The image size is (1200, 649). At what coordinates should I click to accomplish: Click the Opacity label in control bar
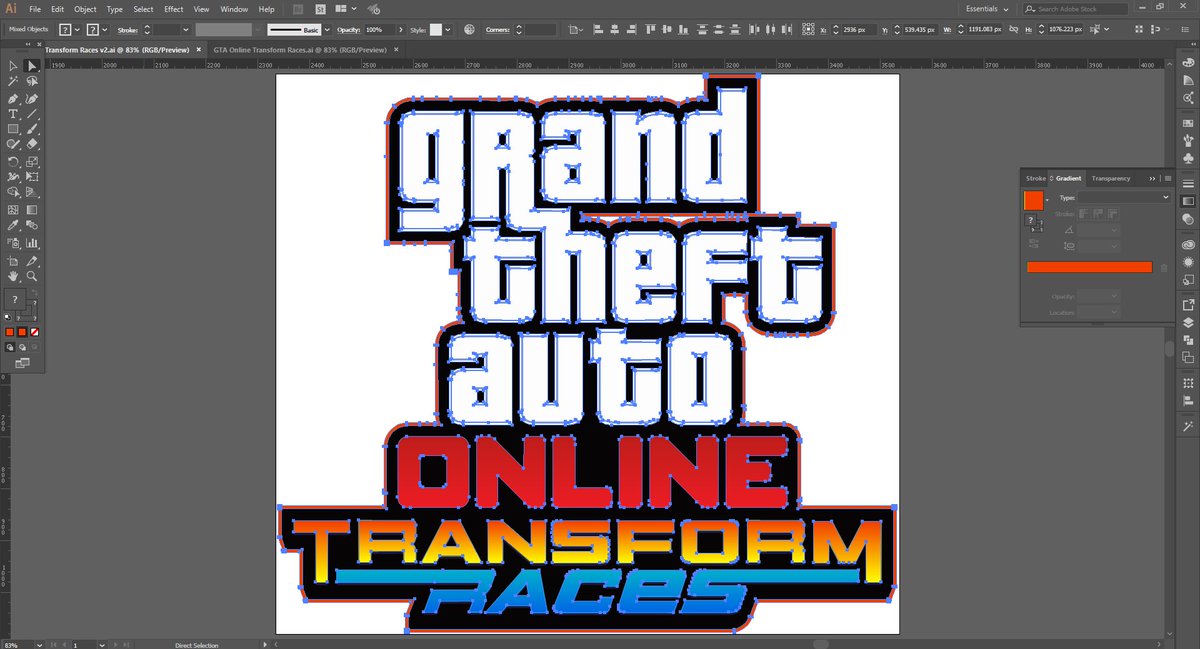(348, 30)
